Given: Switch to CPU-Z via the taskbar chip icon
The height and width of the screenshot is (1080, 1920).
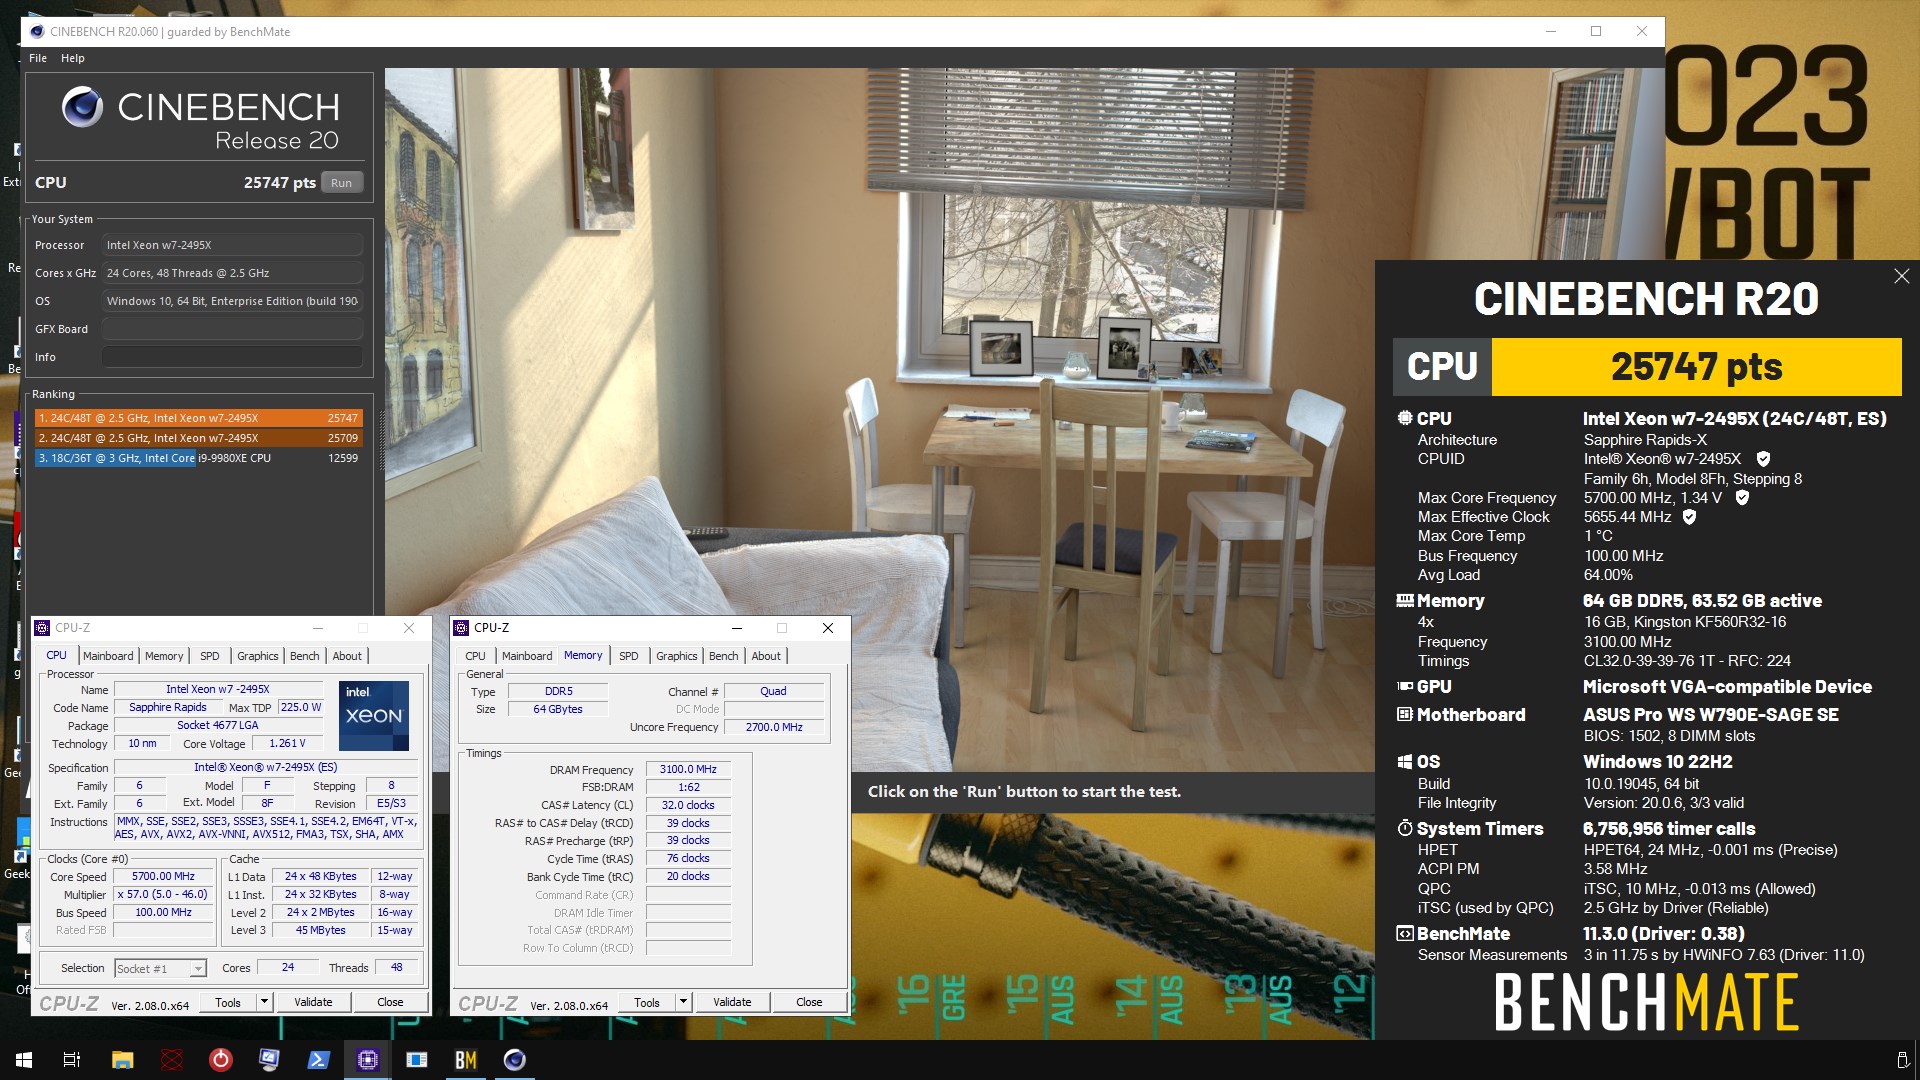Looking at the screenshot, I should point(367,1060).
